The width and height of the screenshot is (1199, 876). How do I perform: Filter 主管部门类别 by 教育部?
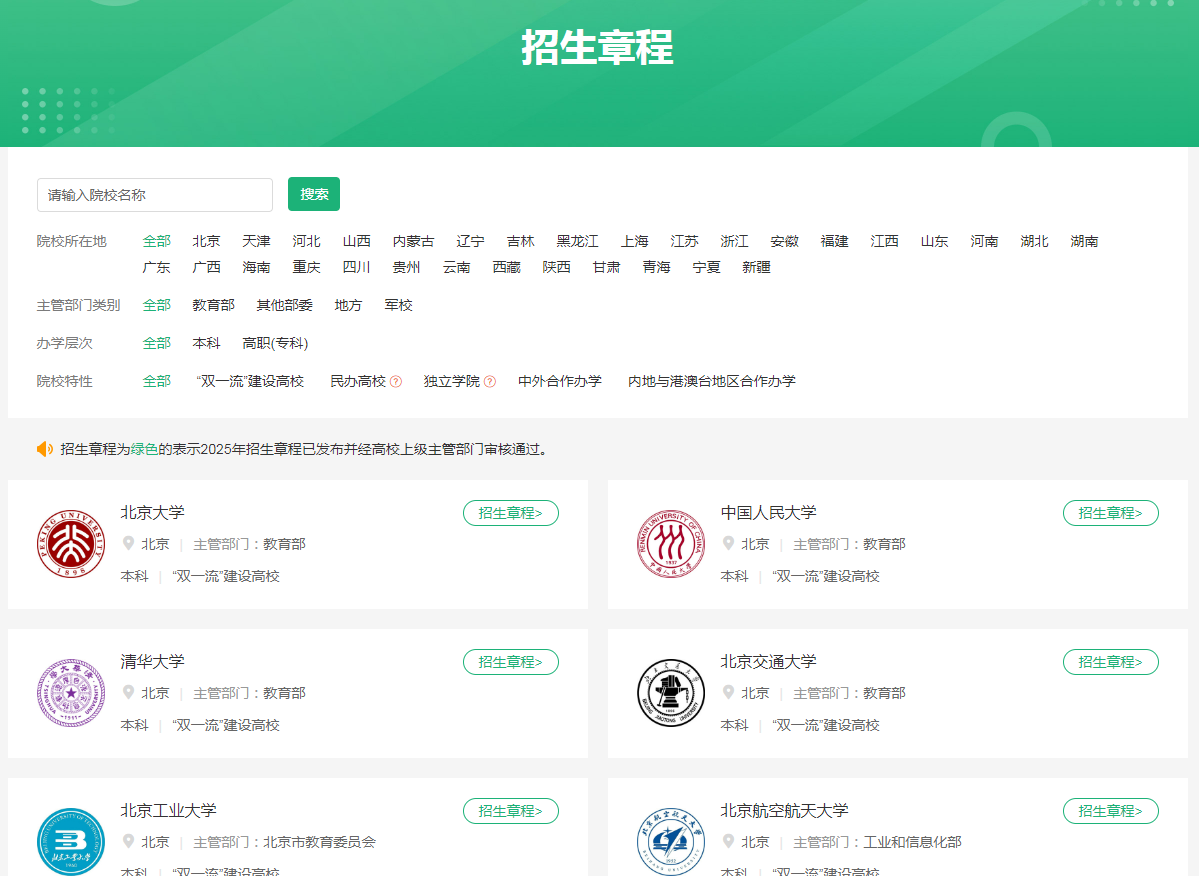213,306
